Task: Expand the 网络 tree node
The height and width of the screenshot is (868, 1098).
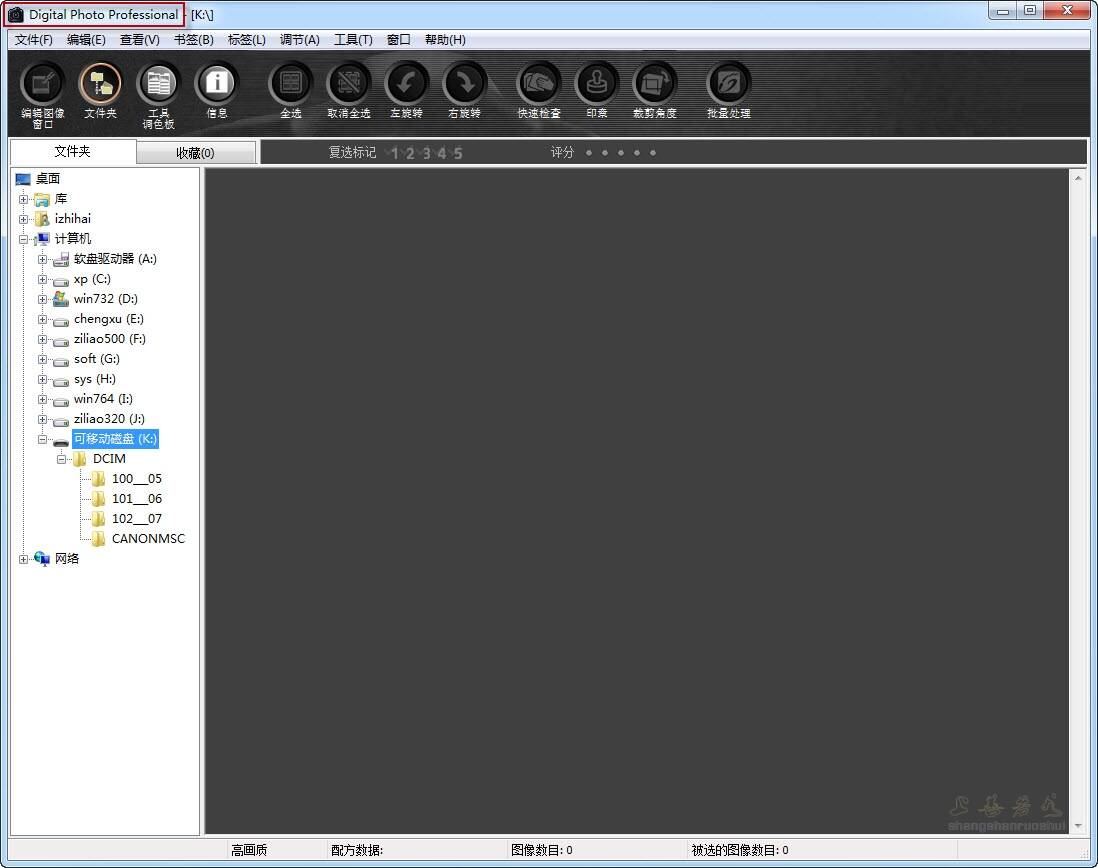Action: click(24, 559)
